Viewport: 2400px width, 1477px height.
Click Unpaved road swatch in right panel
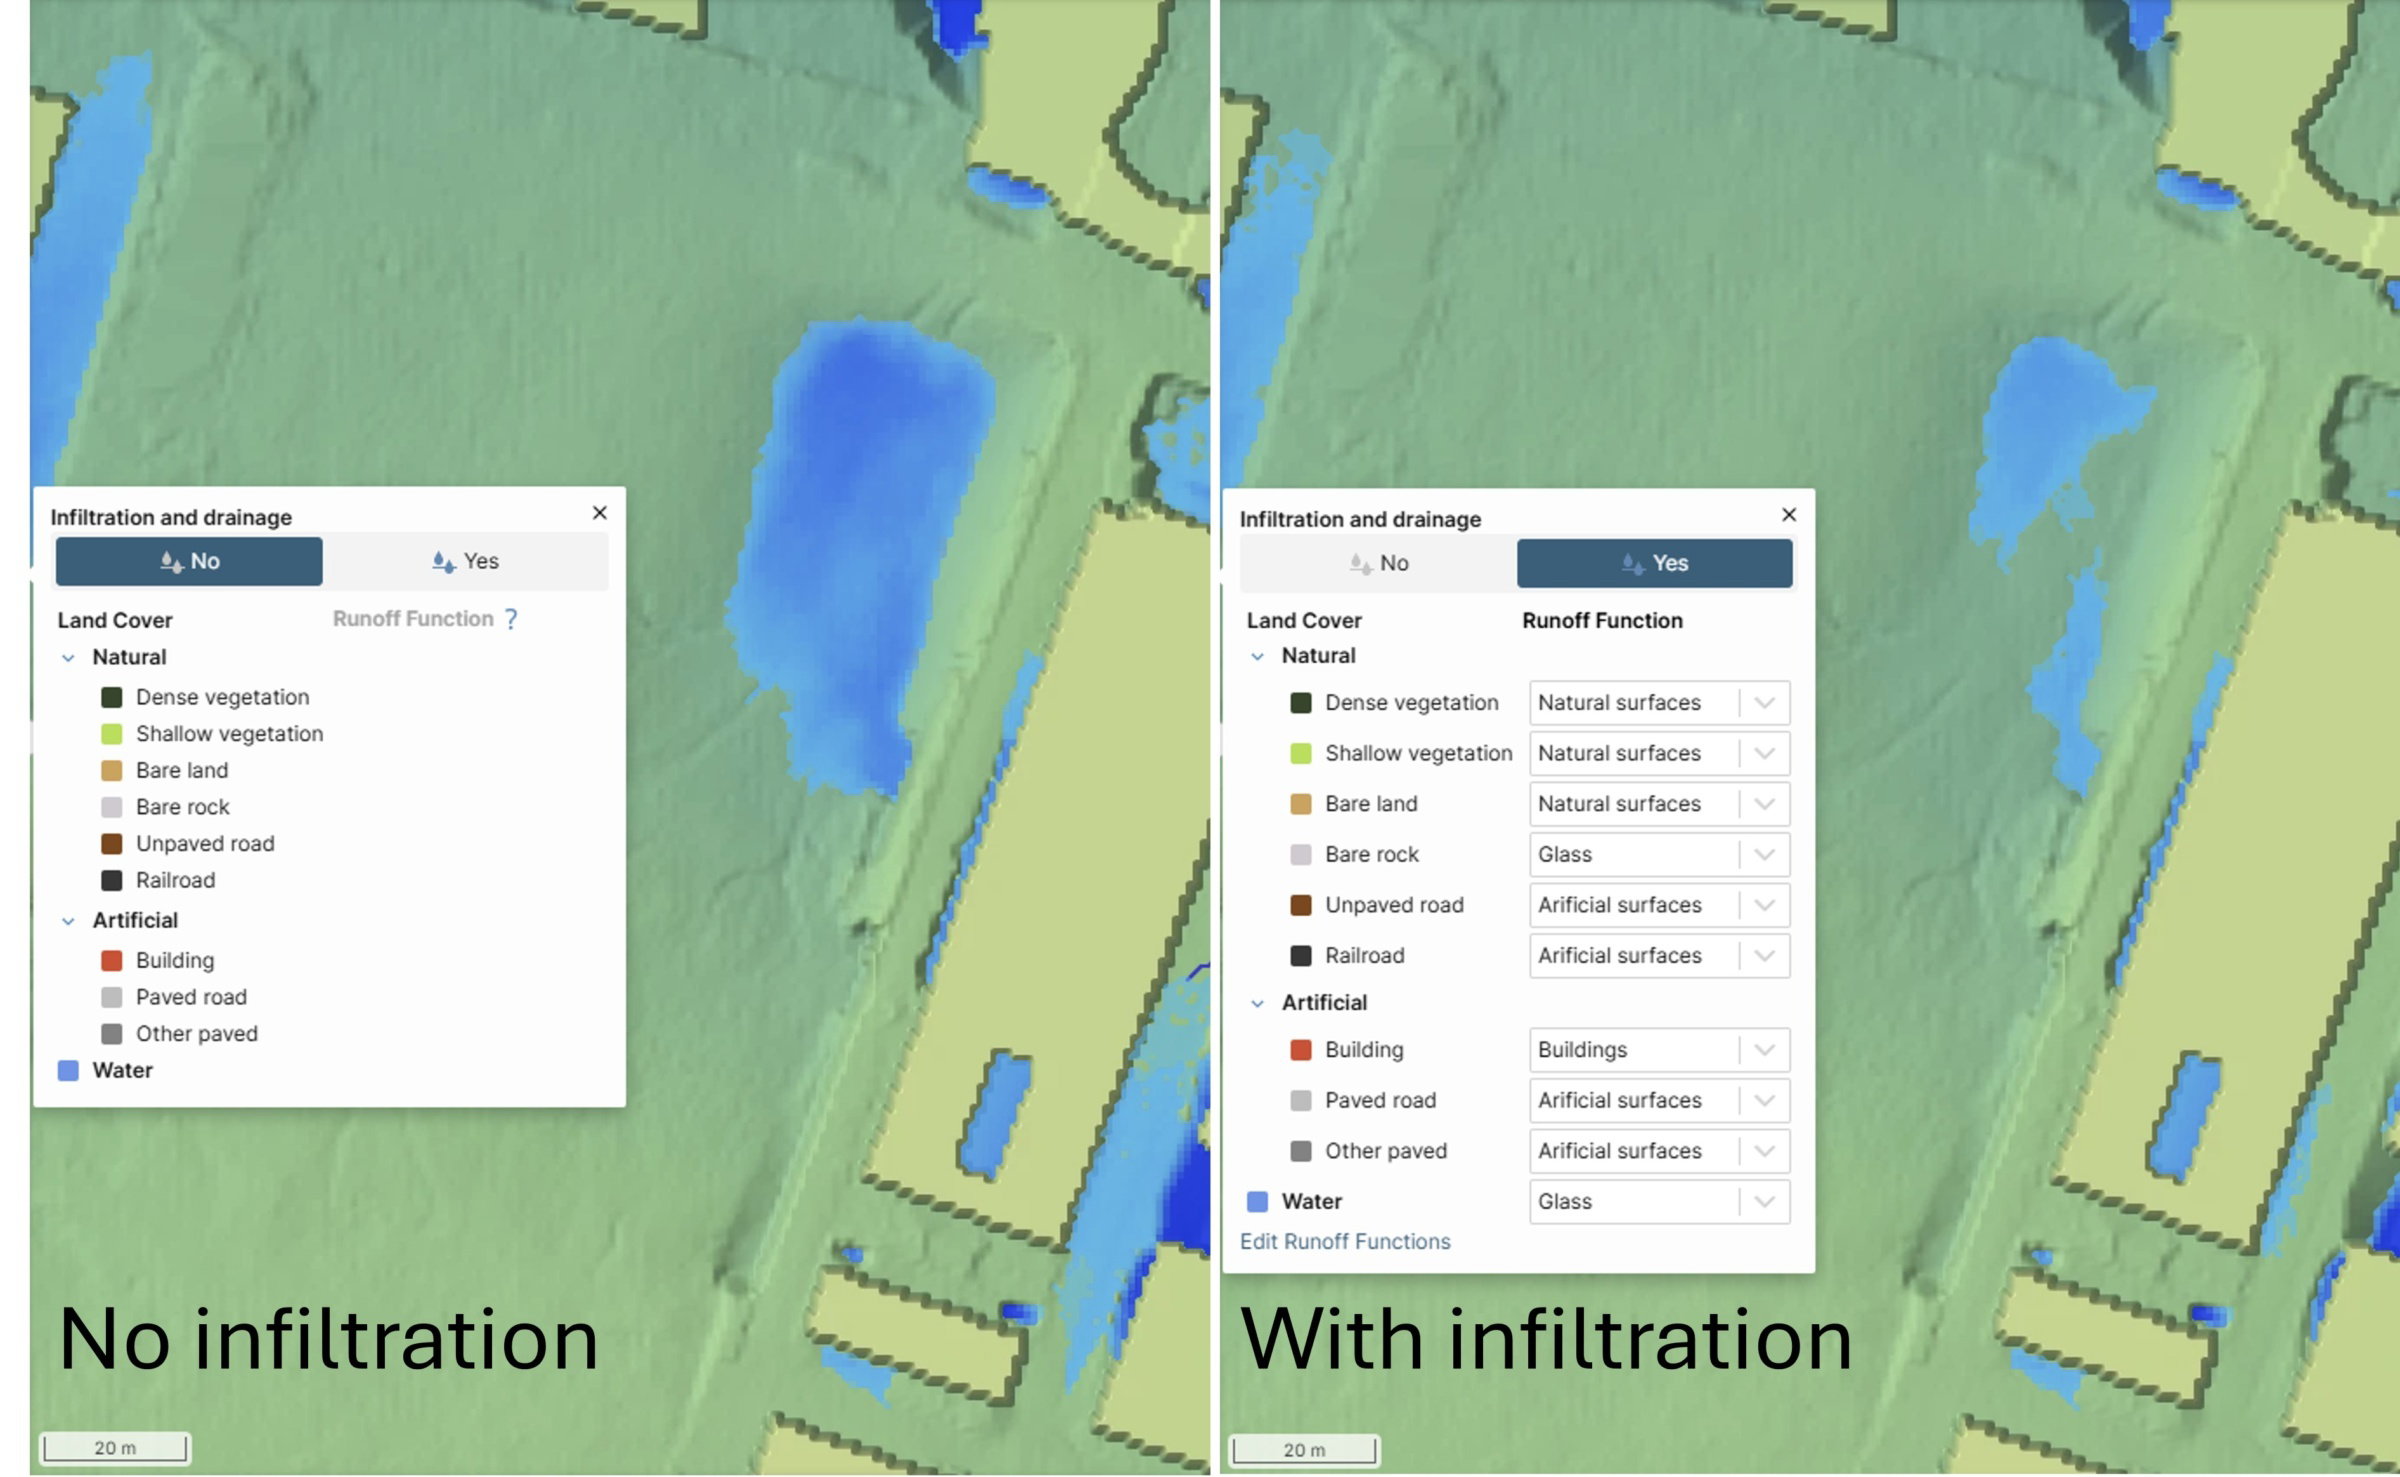tap(1301, 905)
